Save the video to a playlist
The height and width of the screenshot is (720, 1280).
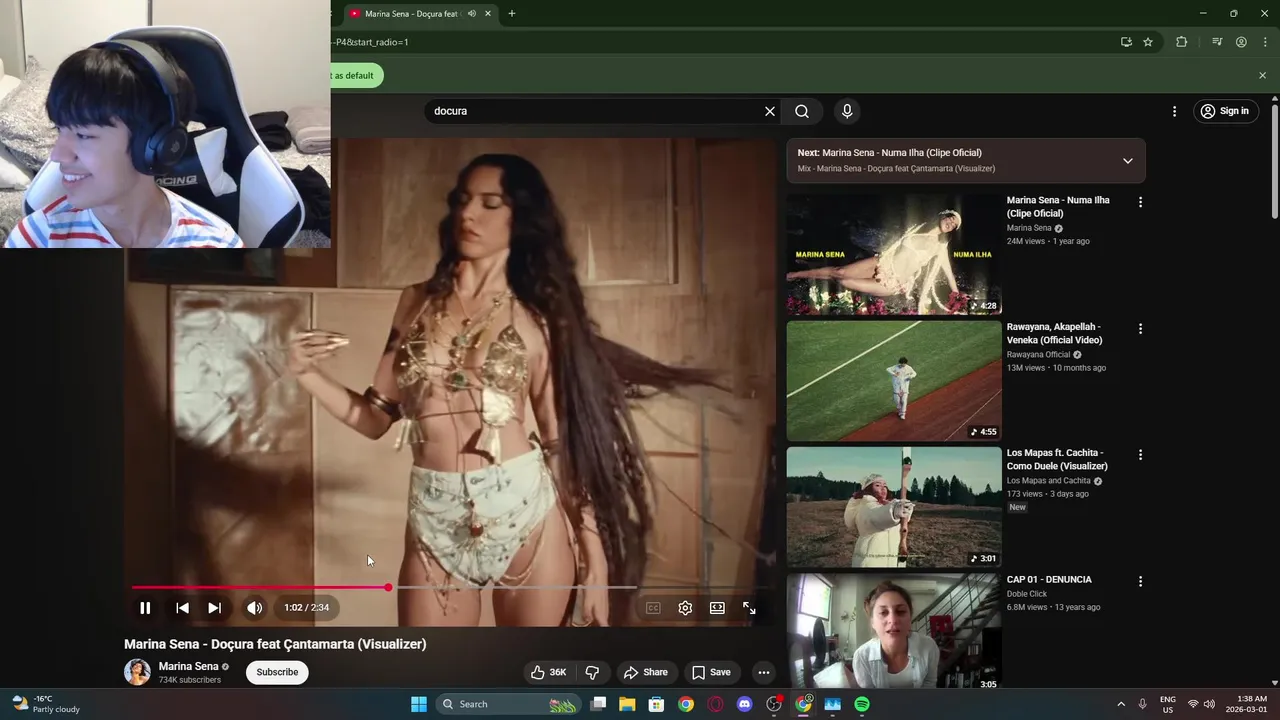click(711, 672)
